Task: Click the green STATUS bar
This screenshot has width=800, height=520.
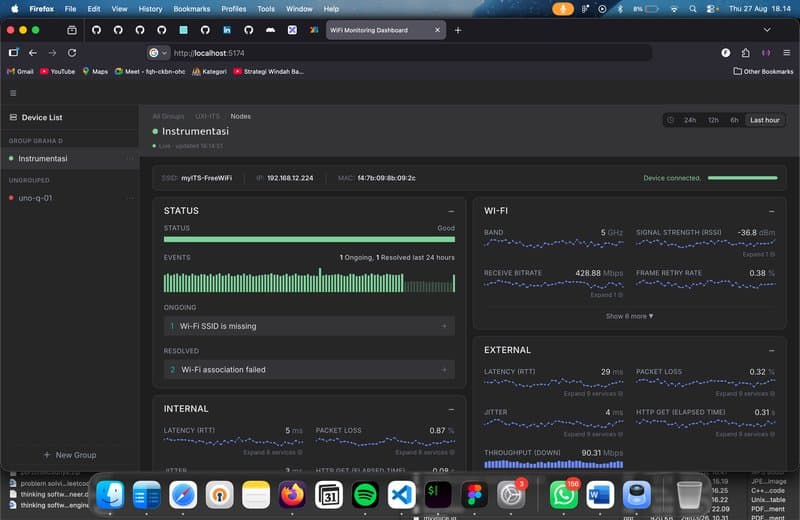Action: click(309, 239)
